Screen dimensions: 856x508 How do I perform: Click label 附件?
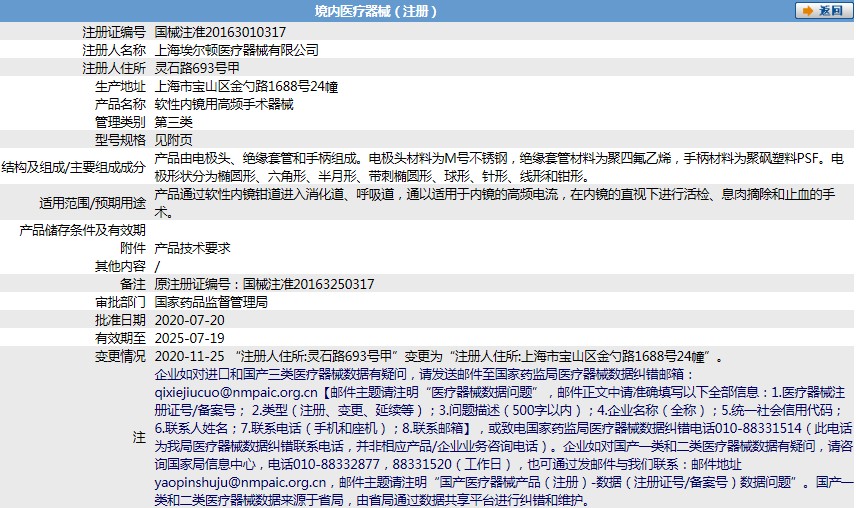pos(133,248)
